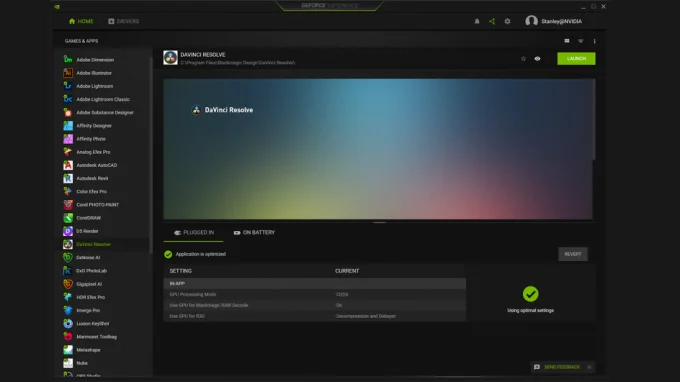
Task: Click the DaVinci Resolve header logo
Action: (x=170, y=58)
